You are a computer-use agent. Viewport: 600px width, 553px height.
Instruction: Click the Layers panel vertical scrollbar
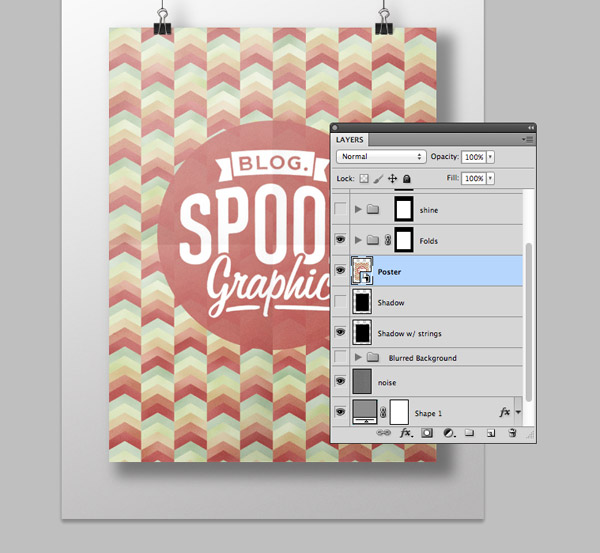click(x=529, y=322)
